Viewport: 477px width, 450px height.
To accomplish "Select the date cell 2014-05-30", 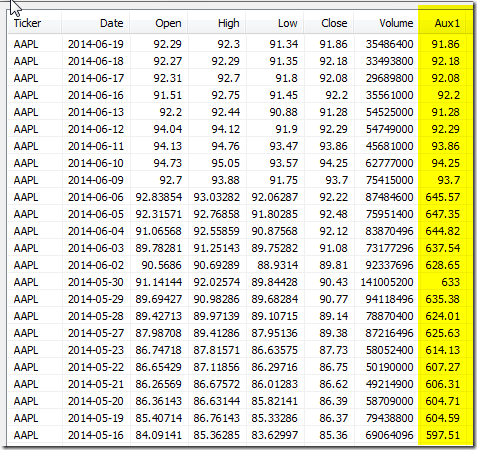I will click(96, 282).
